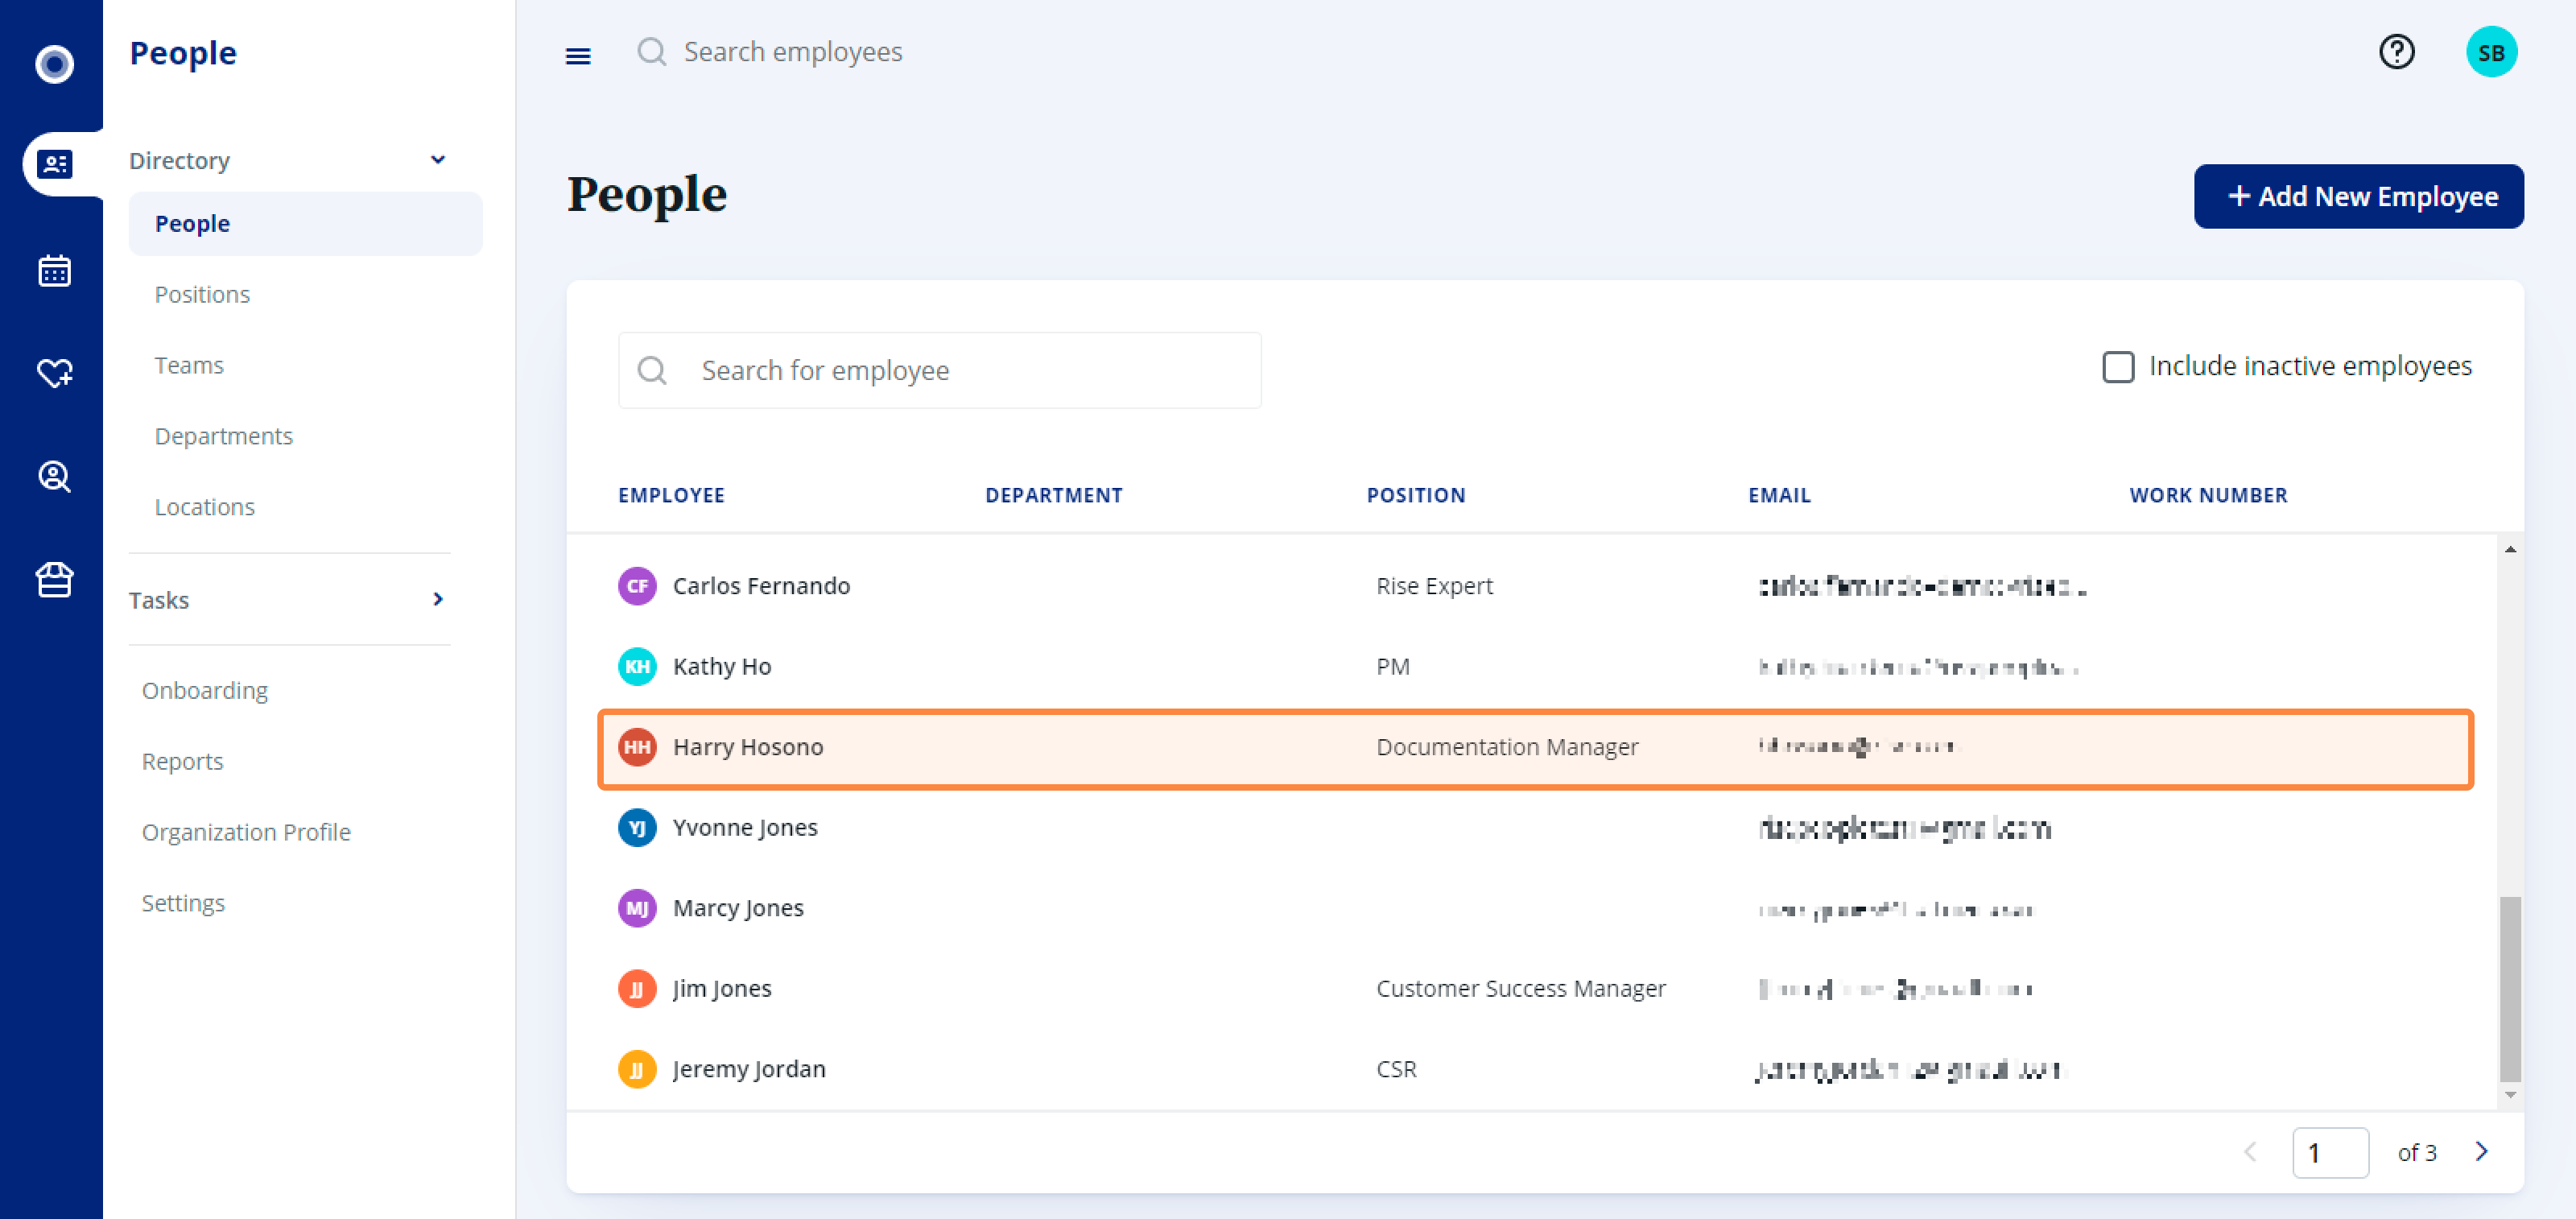The width and height of the screenshot is (2576, 1219).
Task: Click the SB avatar circle top right
Action: tap(2492, 51)
